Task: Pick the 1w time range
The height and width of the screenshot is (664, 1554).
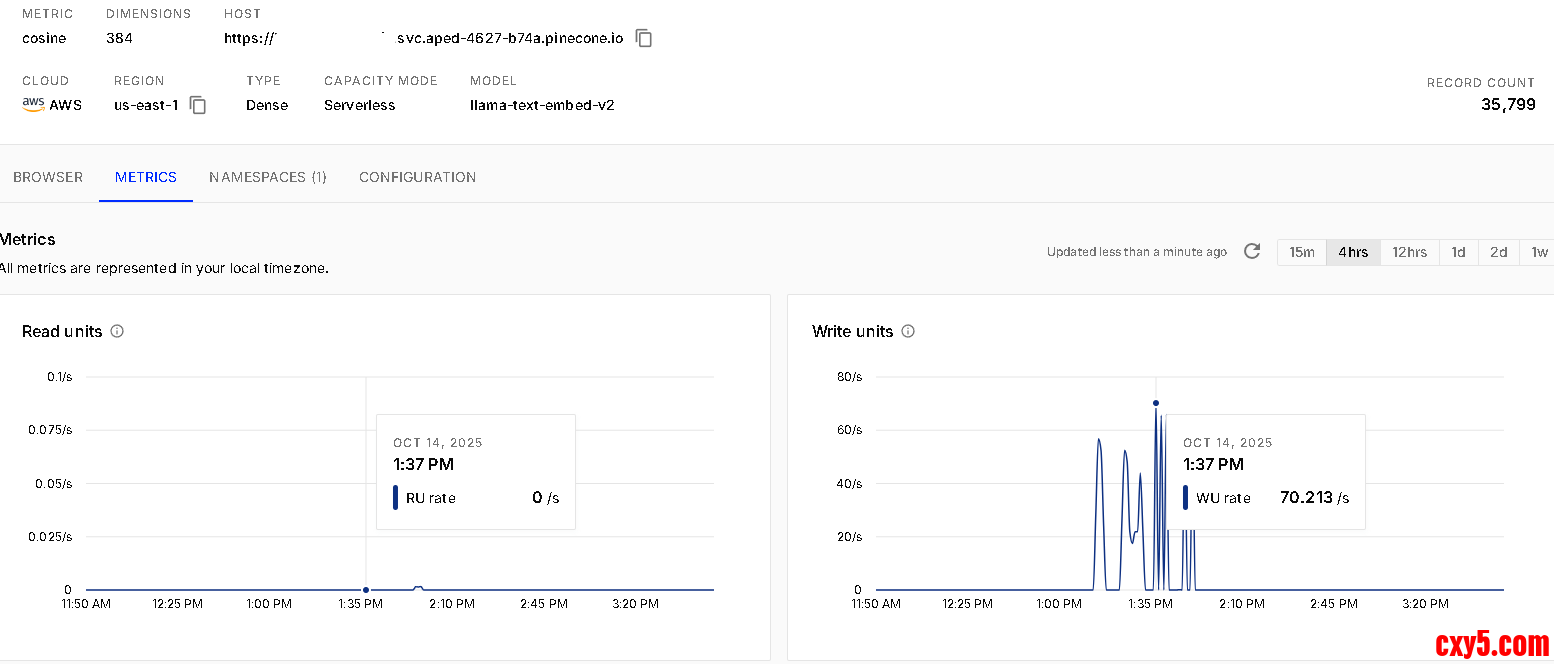Action: click(1538, 252)
